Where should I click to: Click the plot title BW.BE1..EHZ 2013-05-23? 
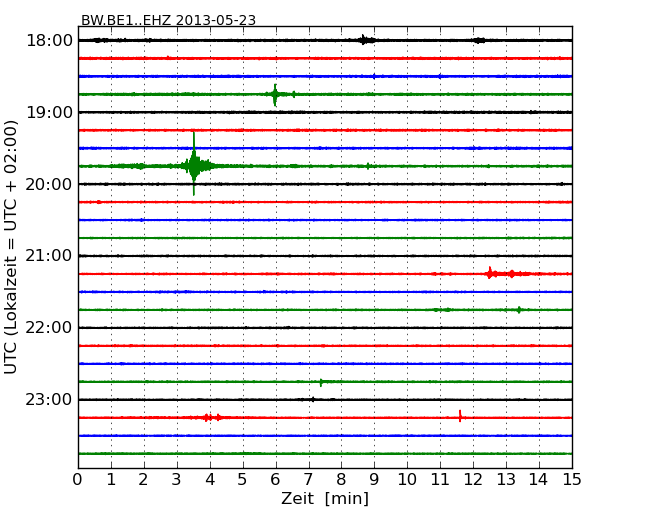coord(168,20)
